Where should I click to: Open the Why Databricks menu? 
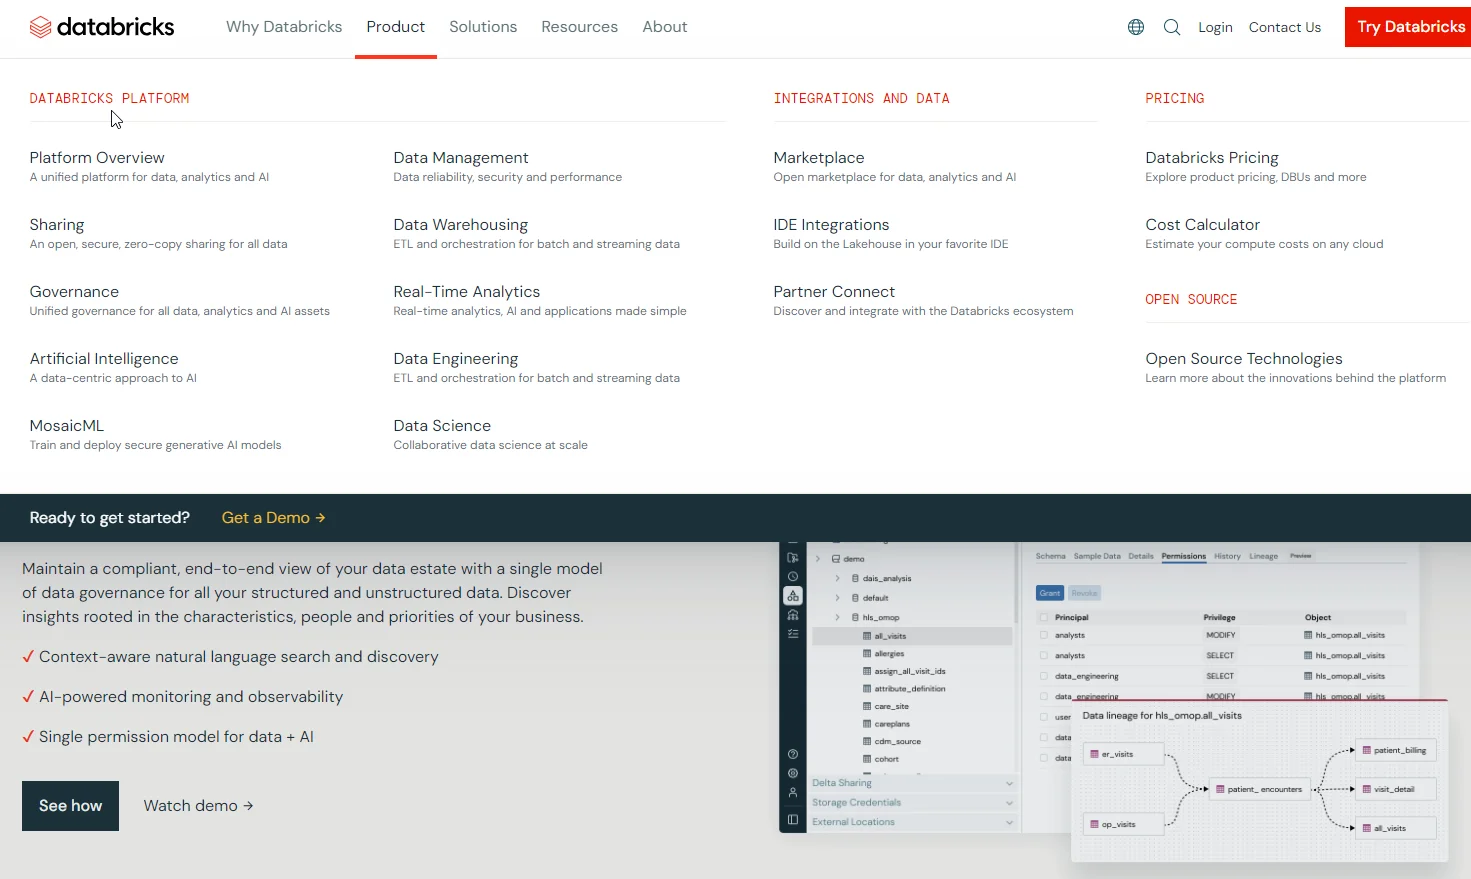pyautogui.click(x=284, y=27)
